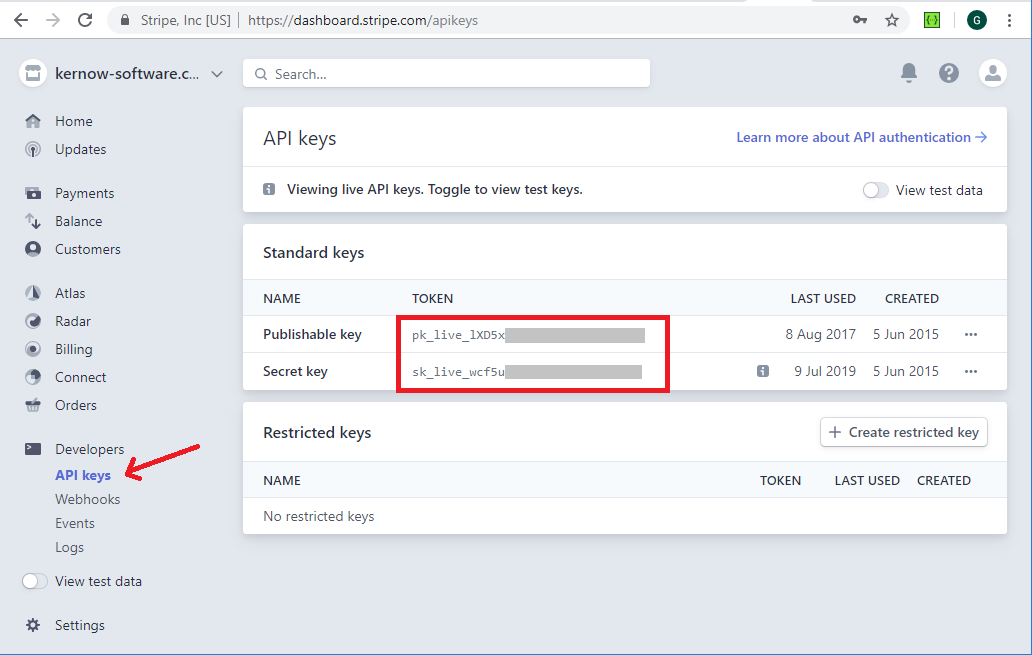Click the pk_live publishable key token
Viewport: 1032px width, 655px height.
pyautogui.click(x=529, y=335)
